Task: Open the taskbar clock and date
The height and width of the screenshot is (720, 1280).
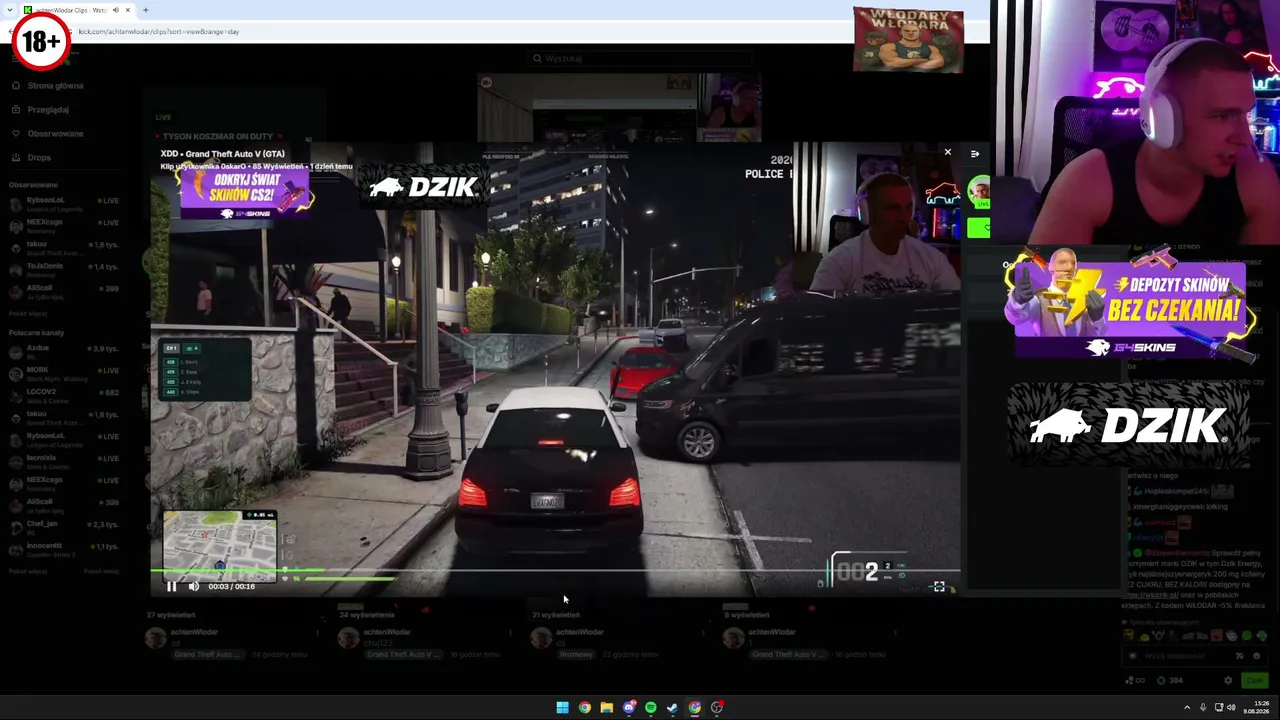Action: click(x=1258, y=708)
